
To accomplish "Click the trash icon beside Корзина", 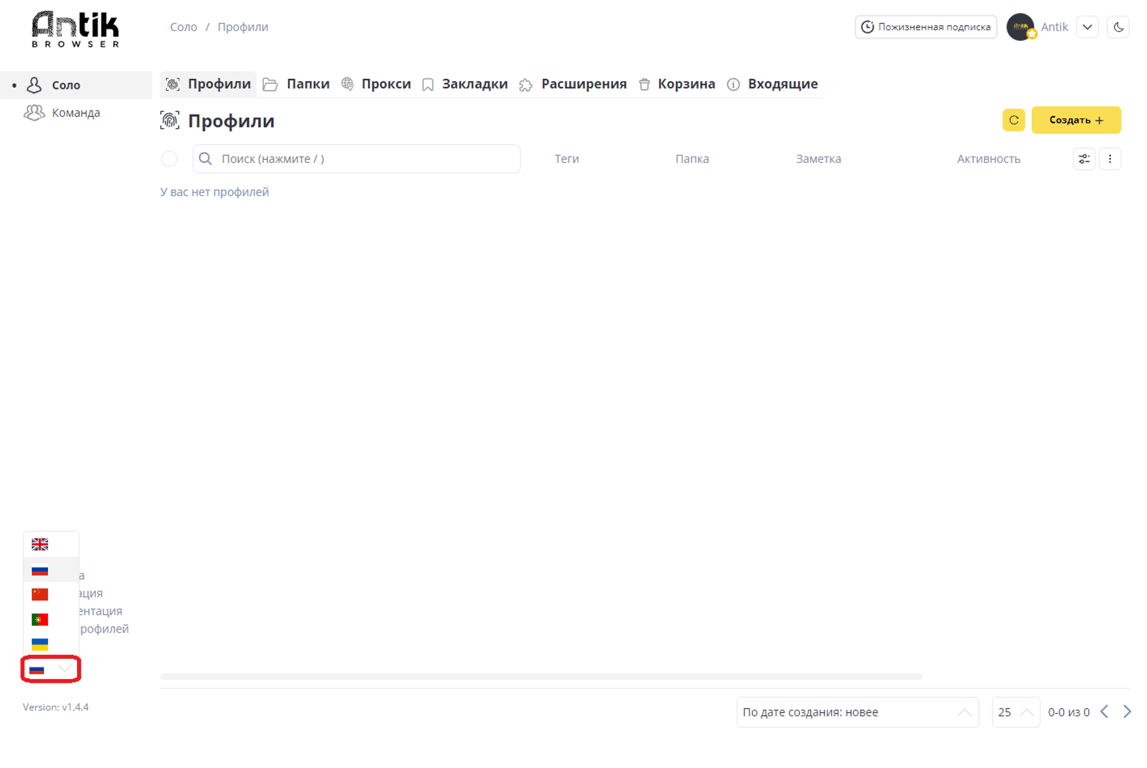I will 644,85.
